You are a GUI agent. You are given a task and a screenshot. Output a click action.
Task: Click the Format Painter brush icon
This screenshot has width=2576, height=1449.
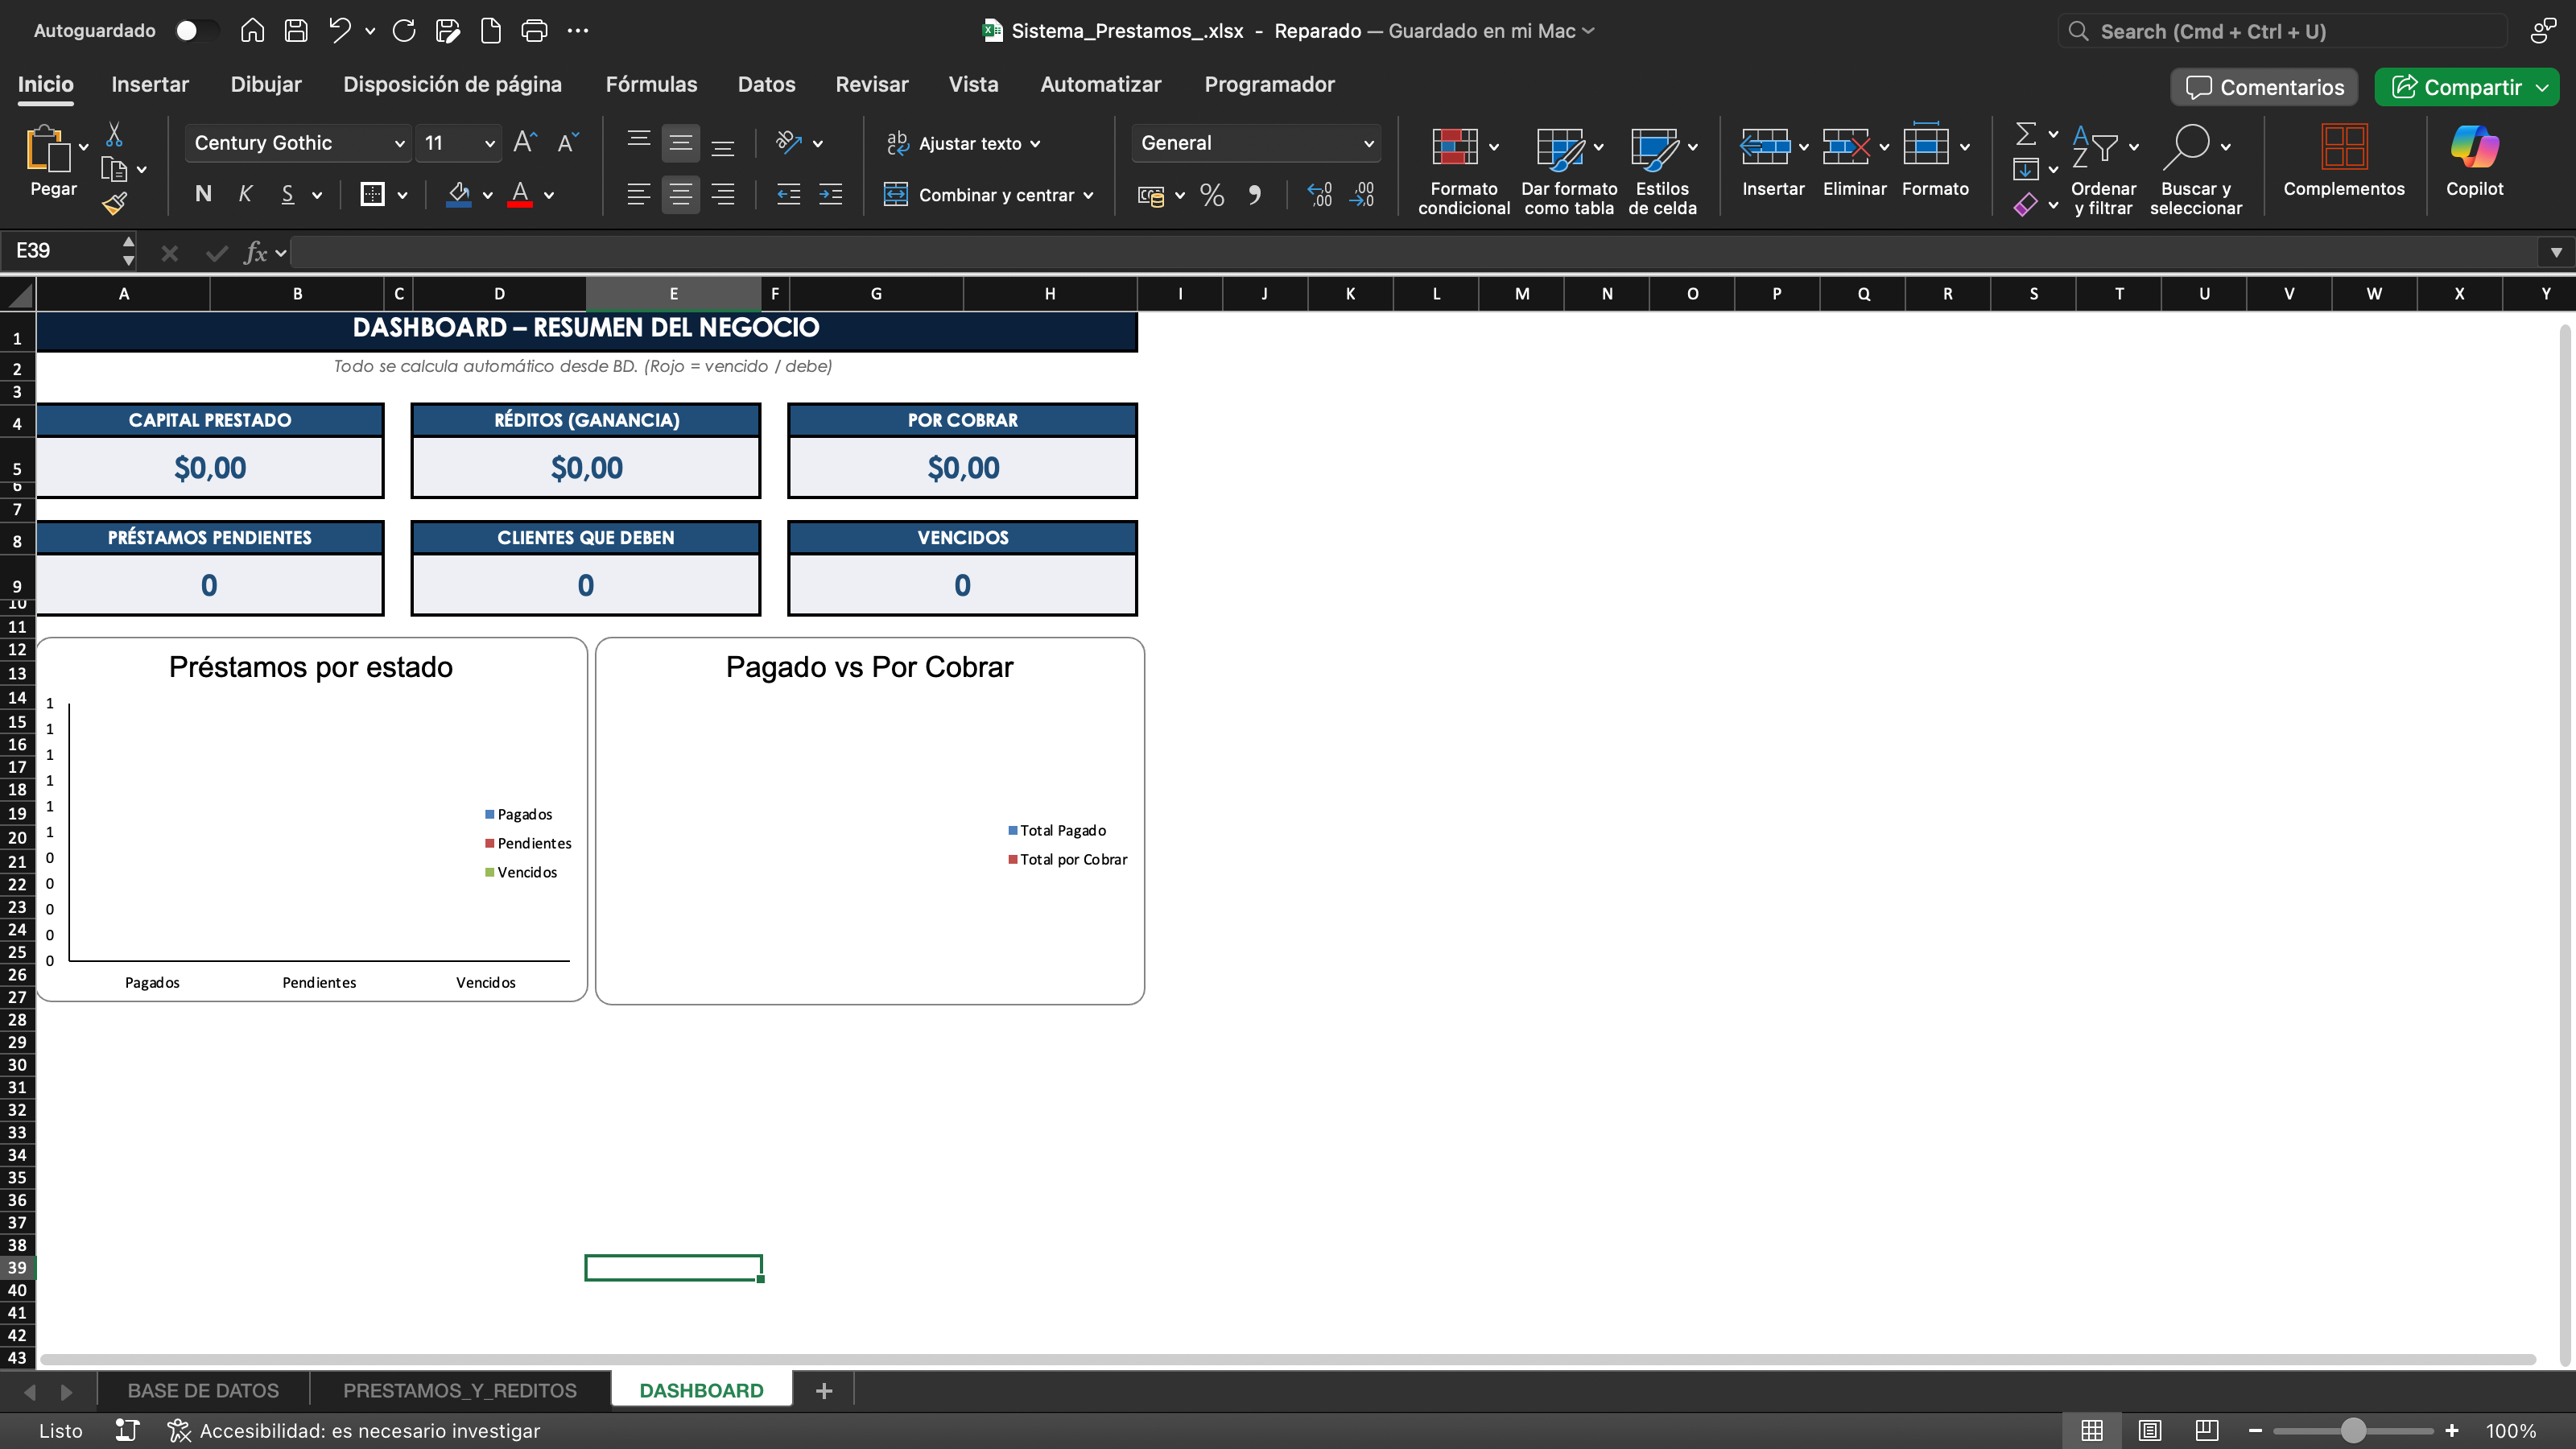tap(115, 204)
